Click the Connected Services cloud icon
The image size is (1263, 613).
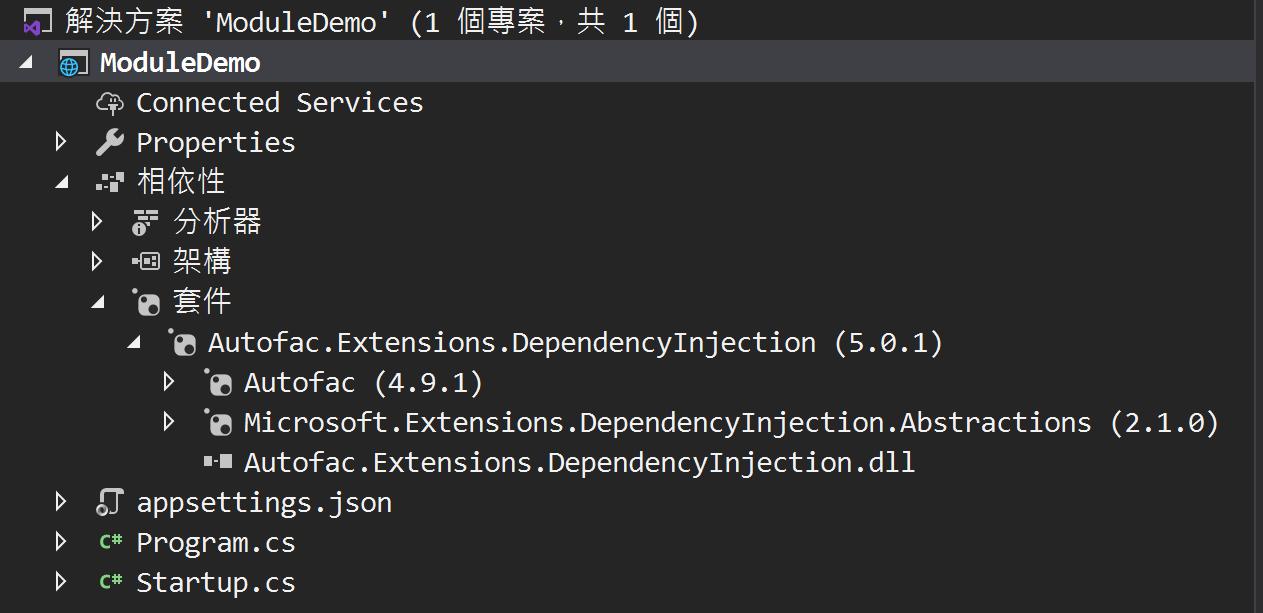[x=109, y=103]
